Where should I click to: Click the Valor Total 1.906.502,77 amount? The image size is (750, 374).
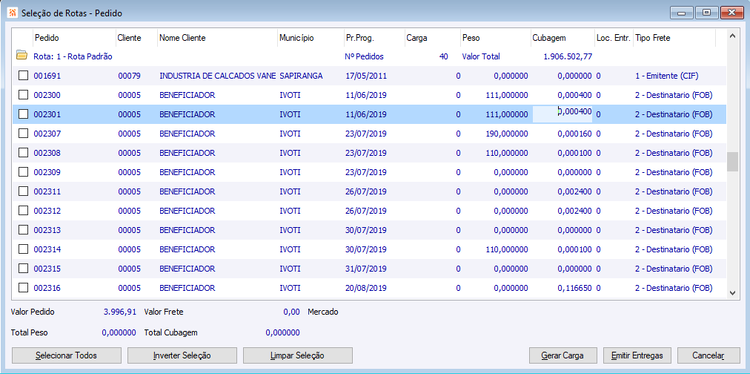tap(568, 56)
